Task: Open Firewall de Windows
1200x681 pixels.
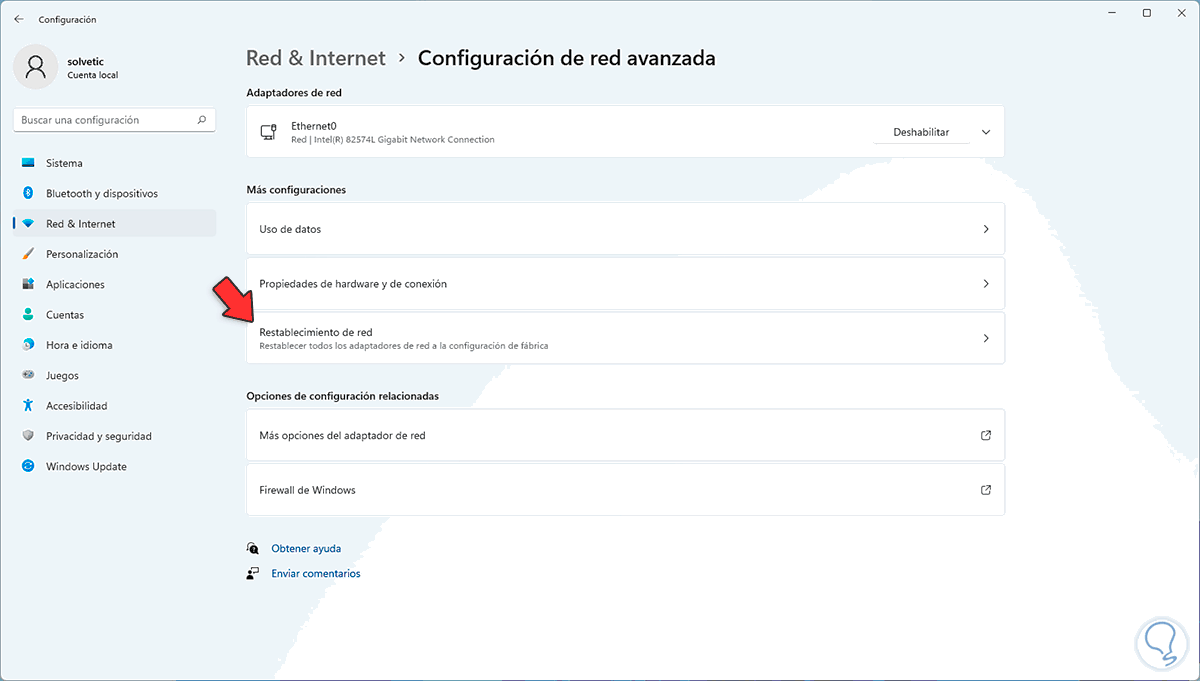Action: [x=625, y=490]
